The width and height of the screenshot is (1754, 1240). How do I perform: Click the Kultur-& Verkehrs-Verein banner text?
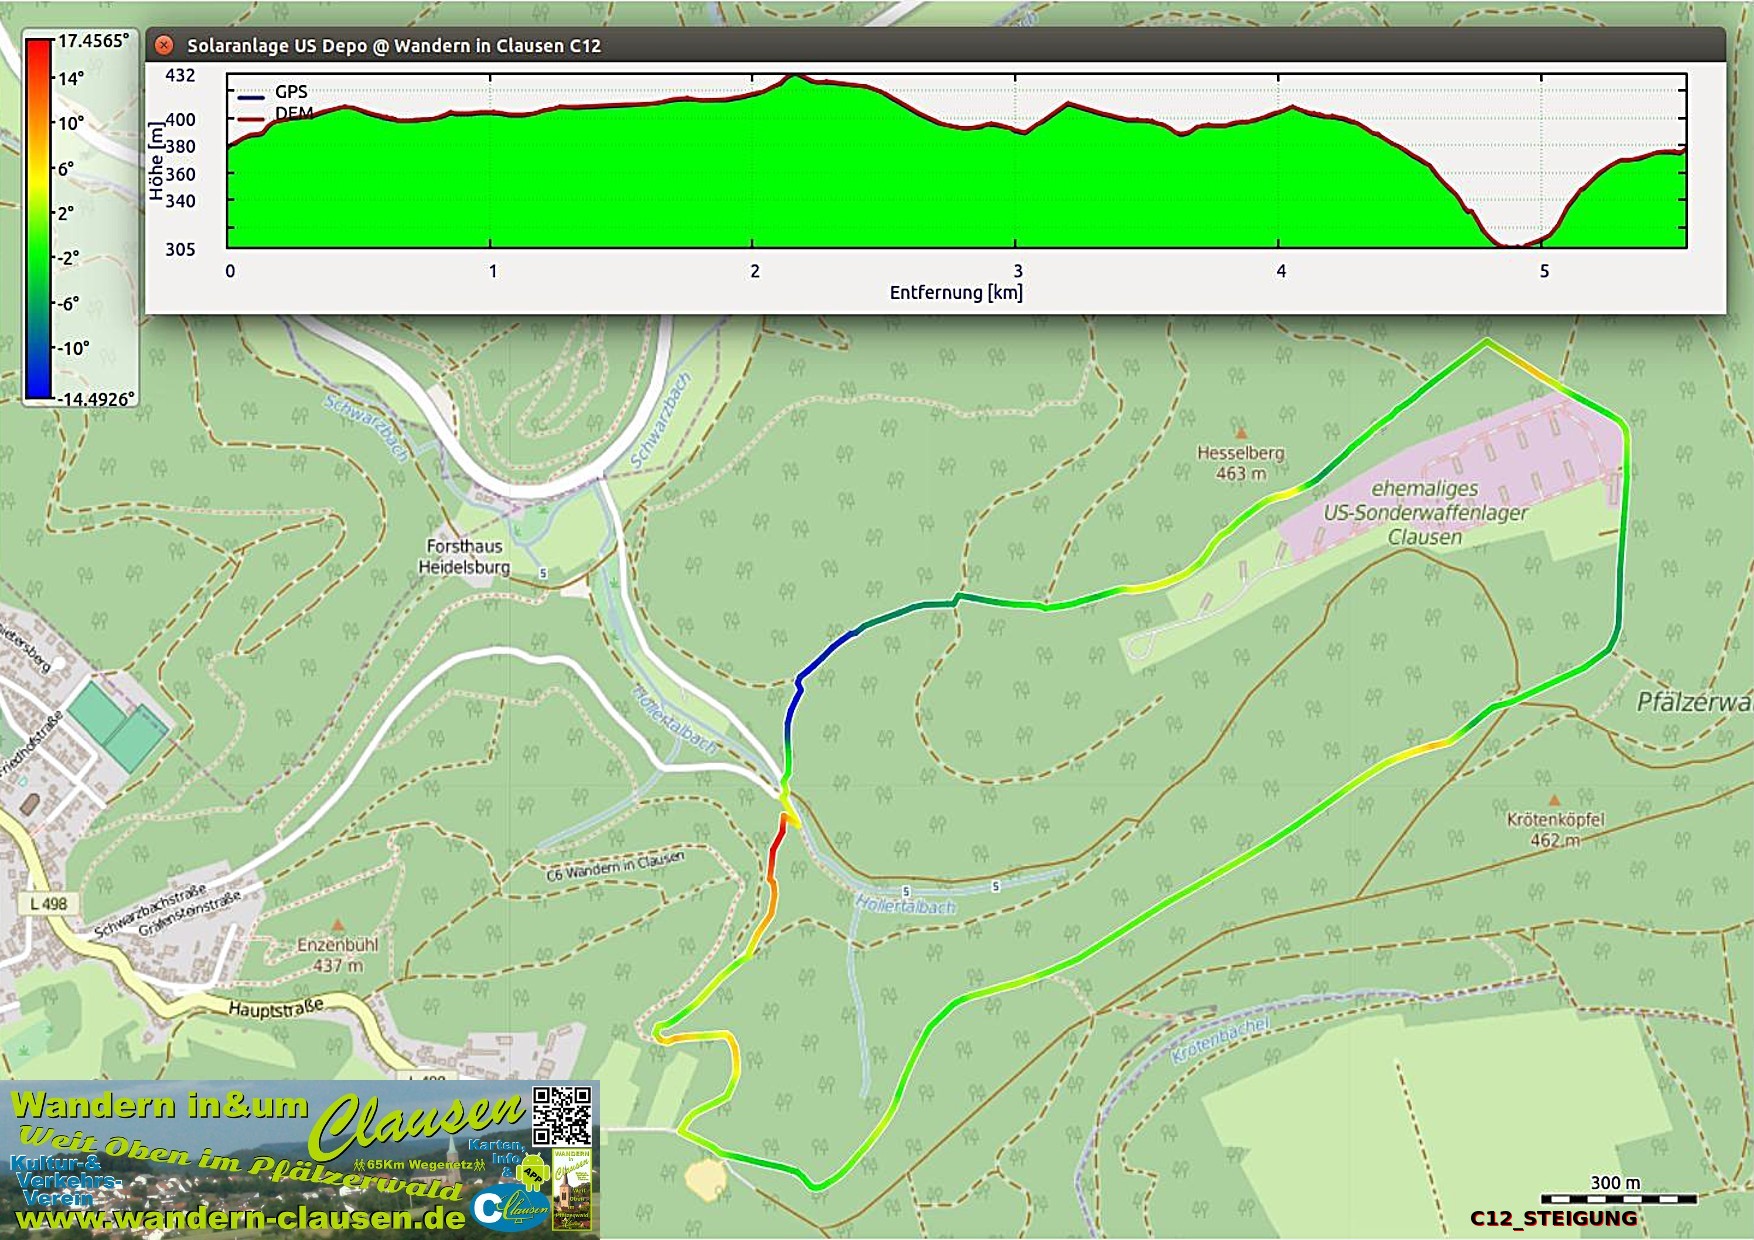point(64,1180)
